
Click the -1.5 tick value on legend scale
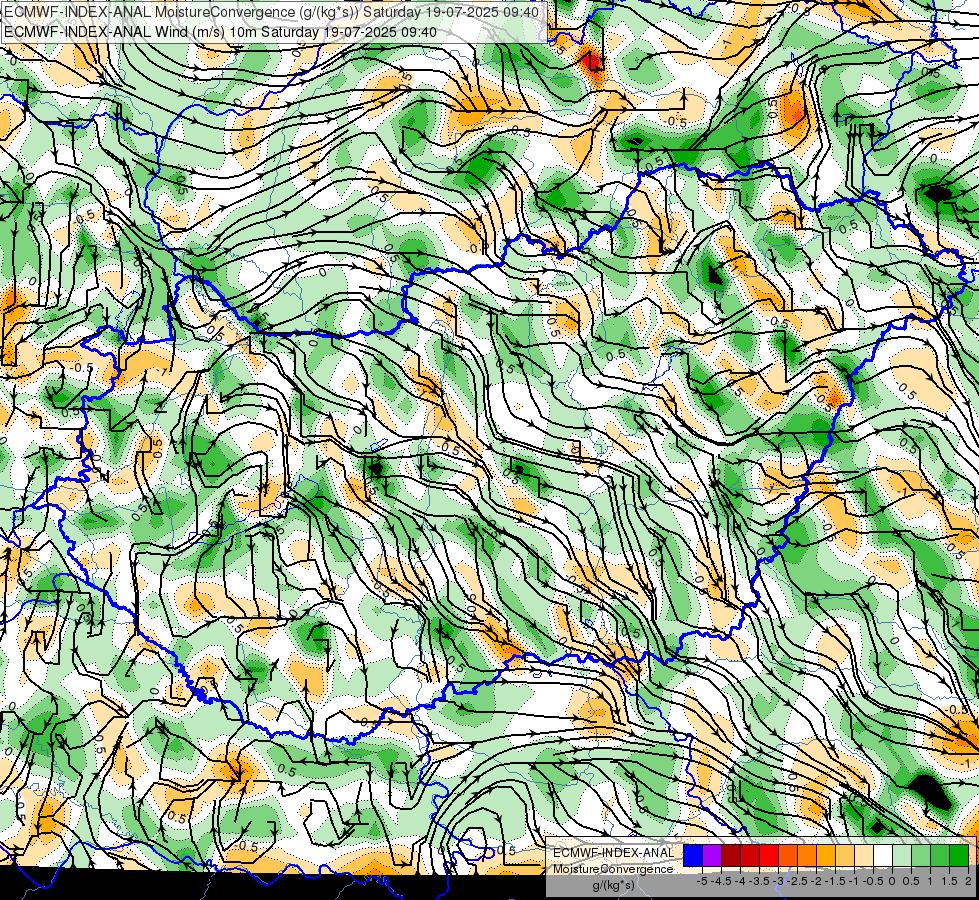835,881
